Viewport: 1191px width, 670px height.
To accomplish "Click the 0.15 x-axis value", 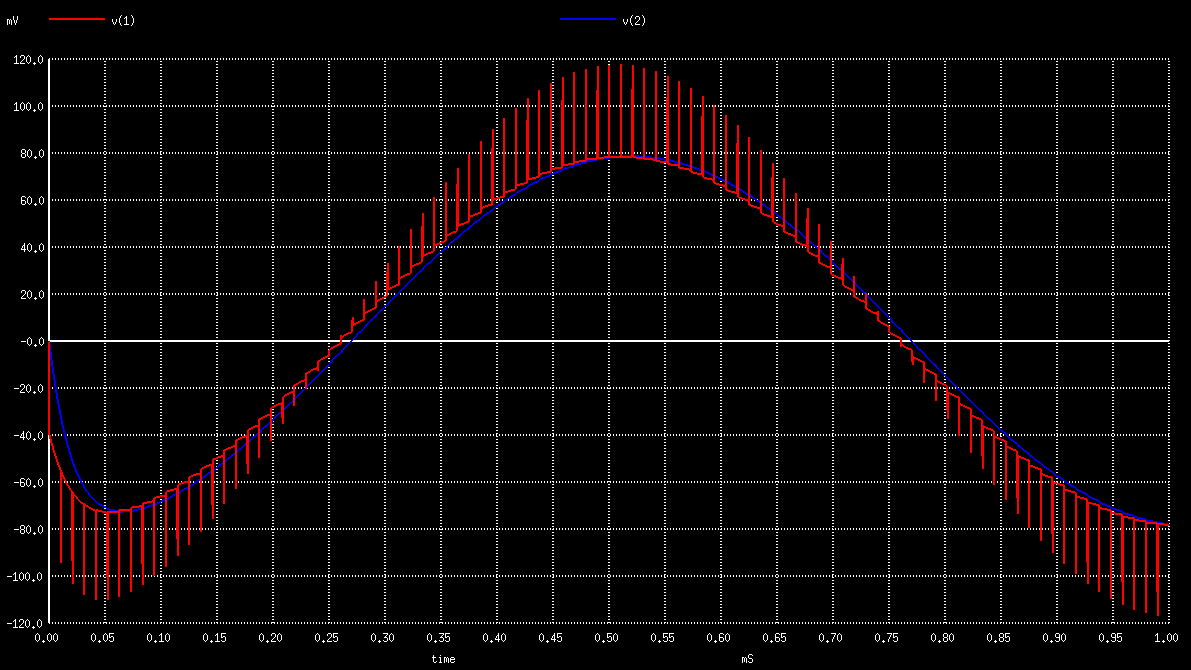I will coord(214,638).
